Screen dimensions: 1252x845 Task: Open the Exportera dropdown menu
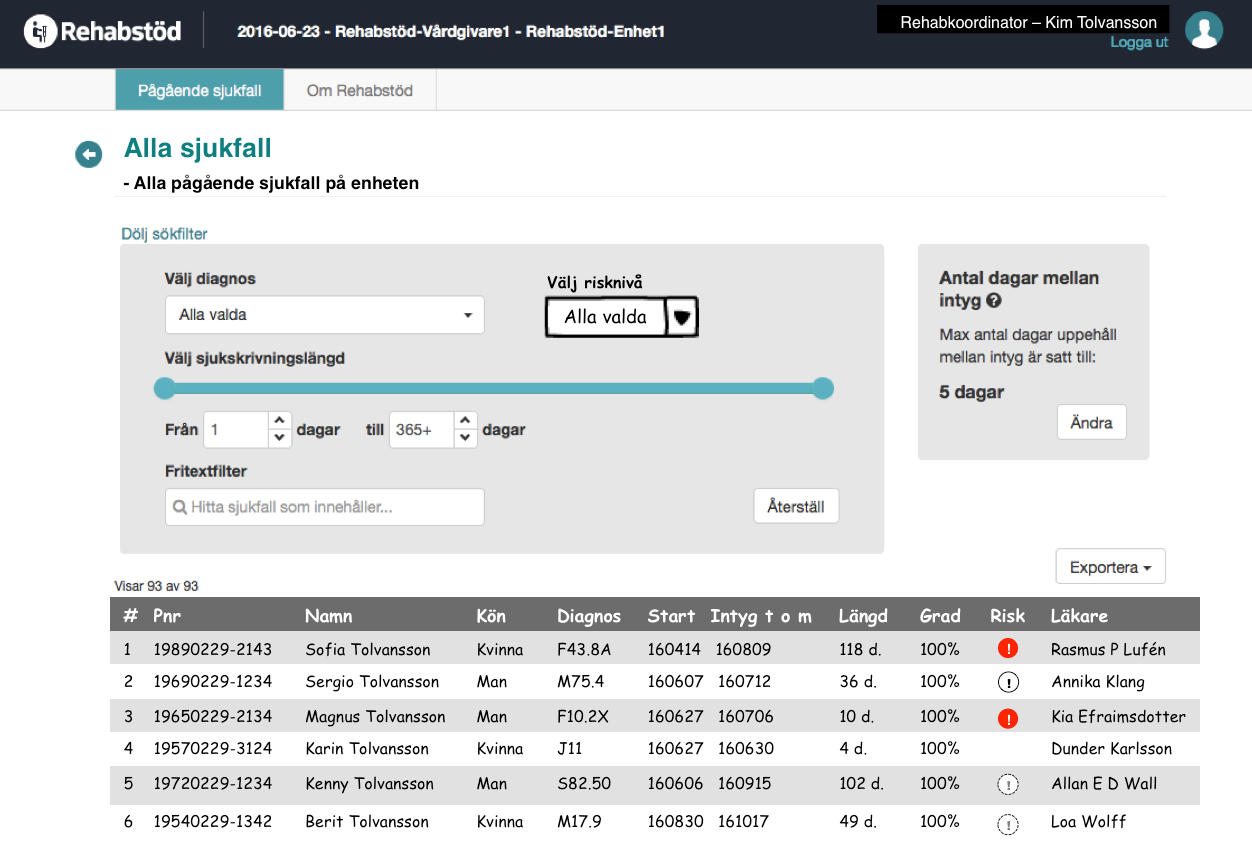click(x=1110, y=567)
